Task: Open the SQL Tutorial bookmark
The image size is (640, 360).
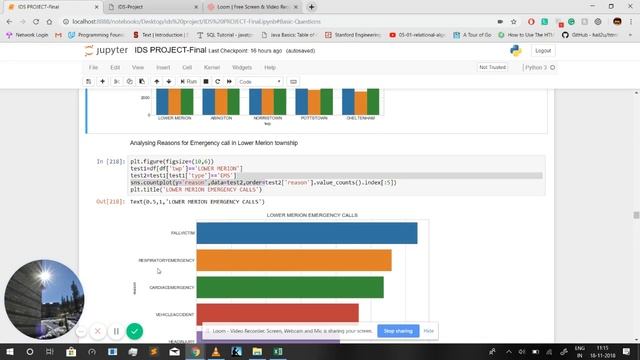Action: point(225,35)
